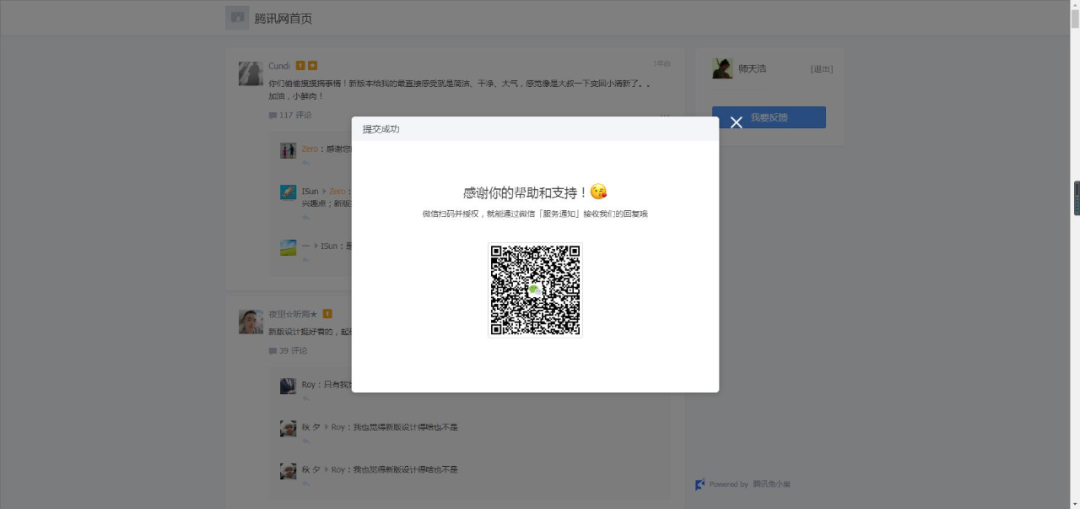Click Roy's avatar in the replies

[x=288, y=386]
